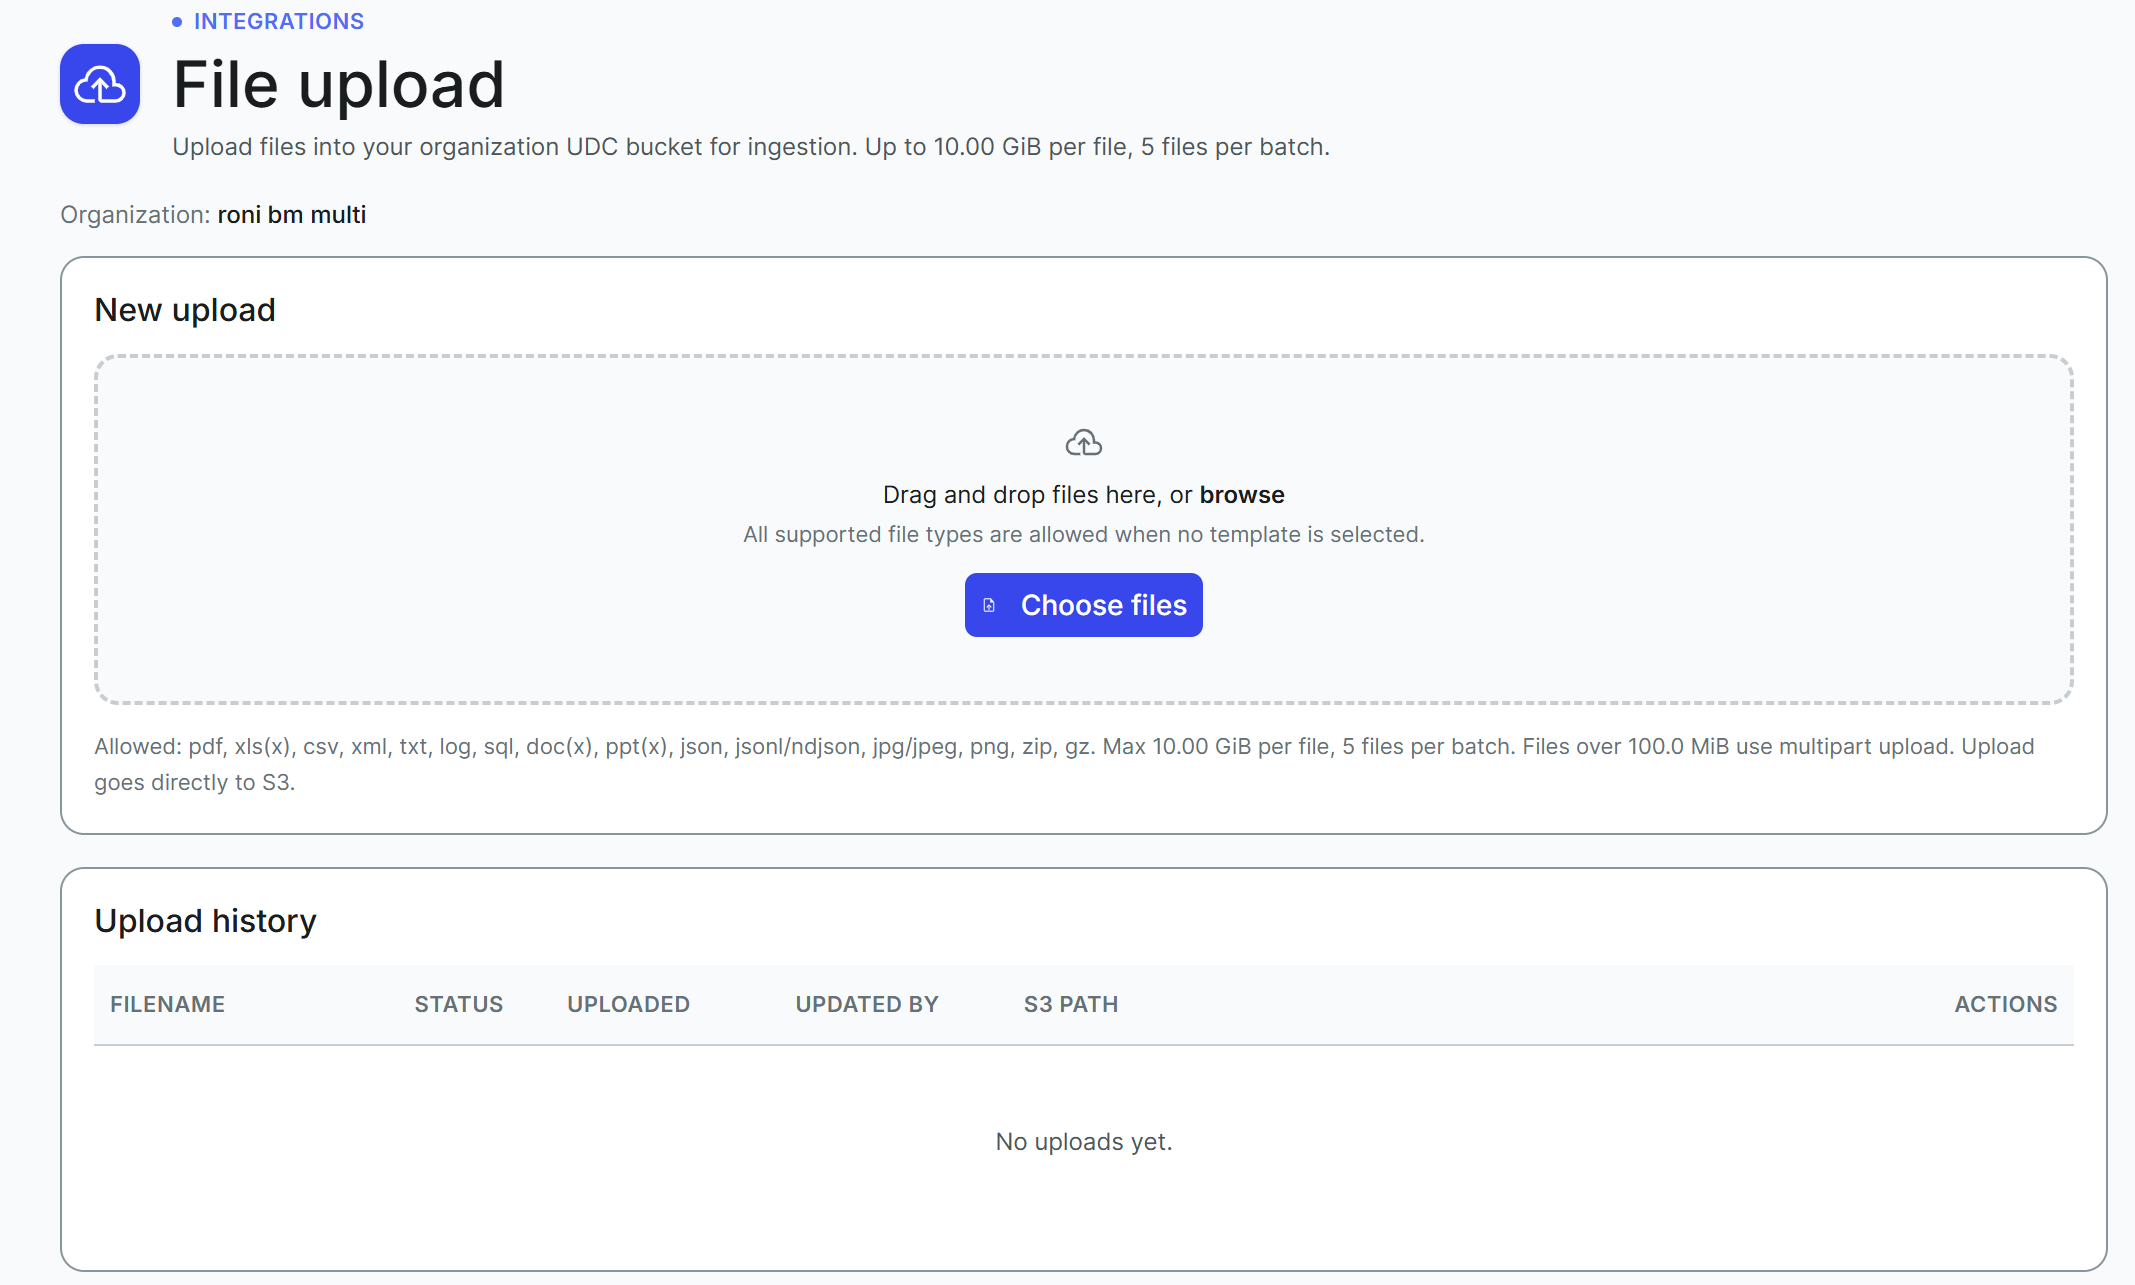Sort by the STATUS column header
This screenshot has width=2135, height=1285.
point(459,1004)
